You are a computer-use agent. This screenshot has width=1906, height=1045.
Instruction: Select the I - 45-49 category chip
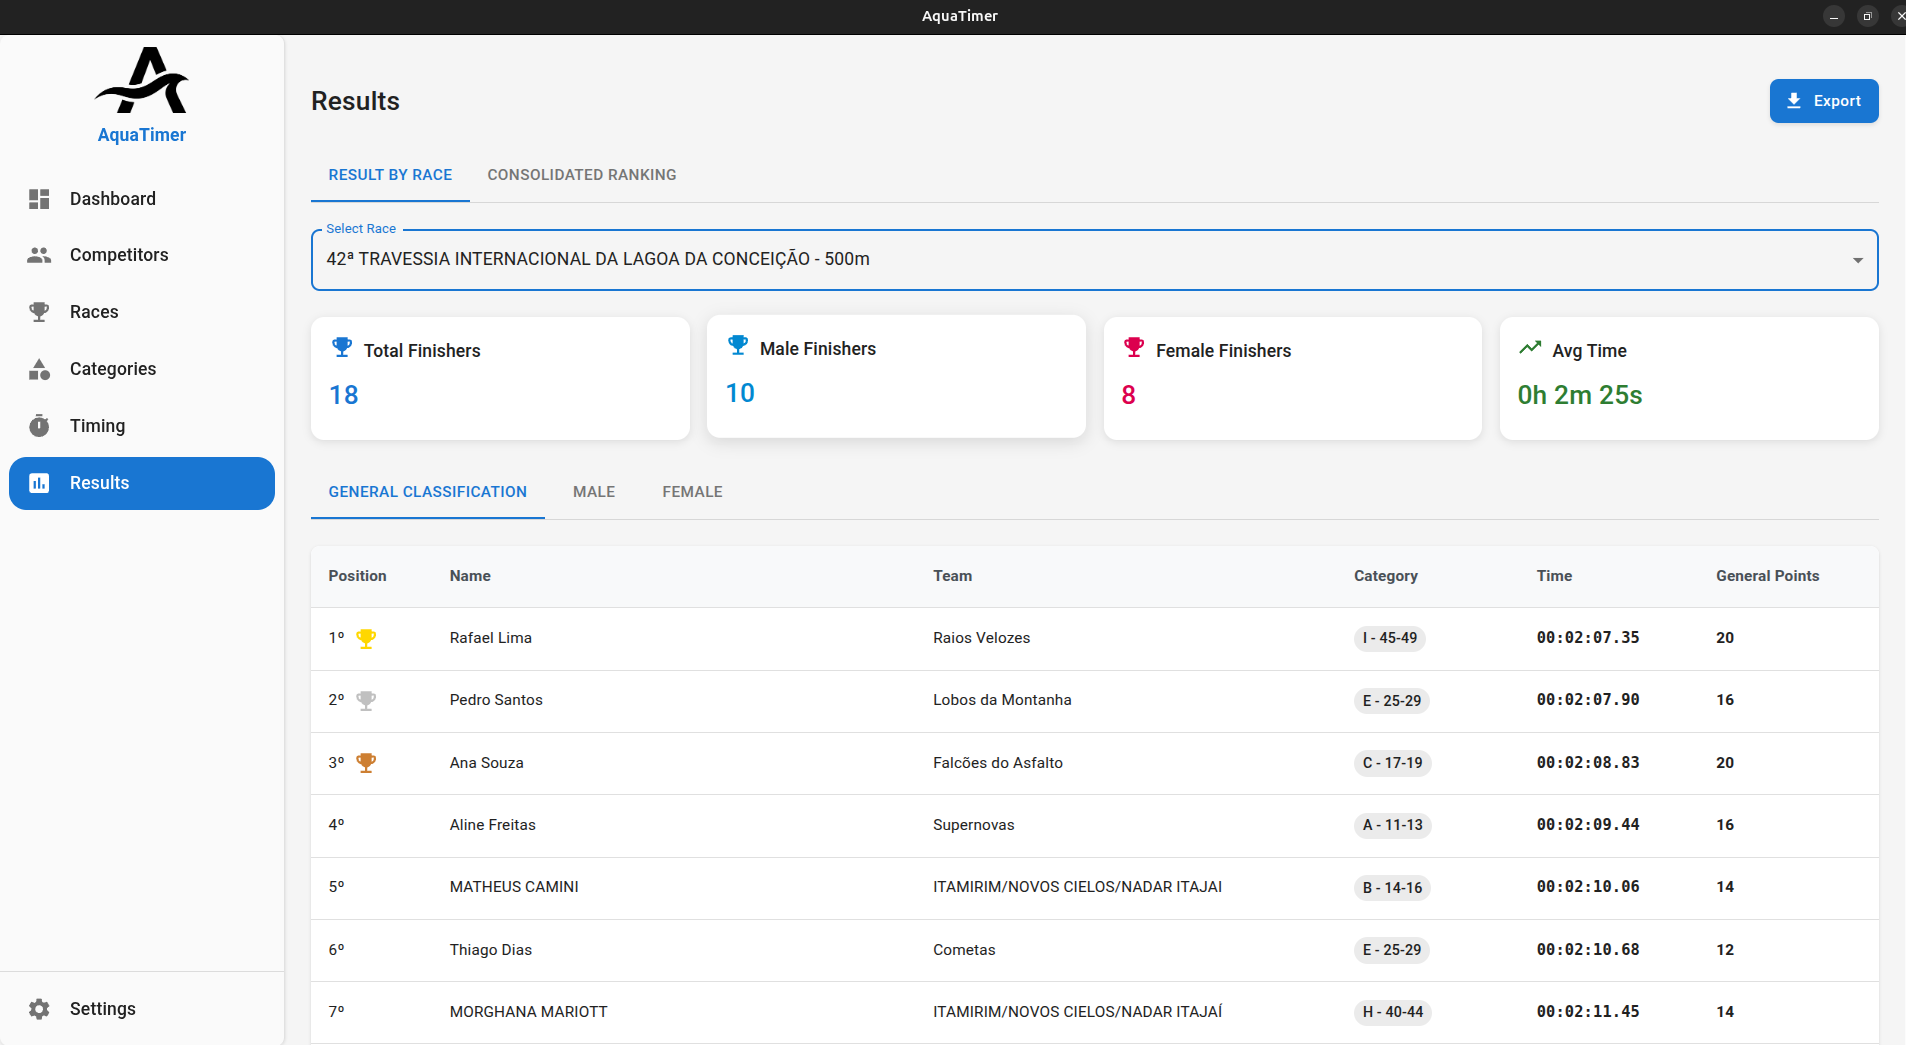coord(1390,638)
